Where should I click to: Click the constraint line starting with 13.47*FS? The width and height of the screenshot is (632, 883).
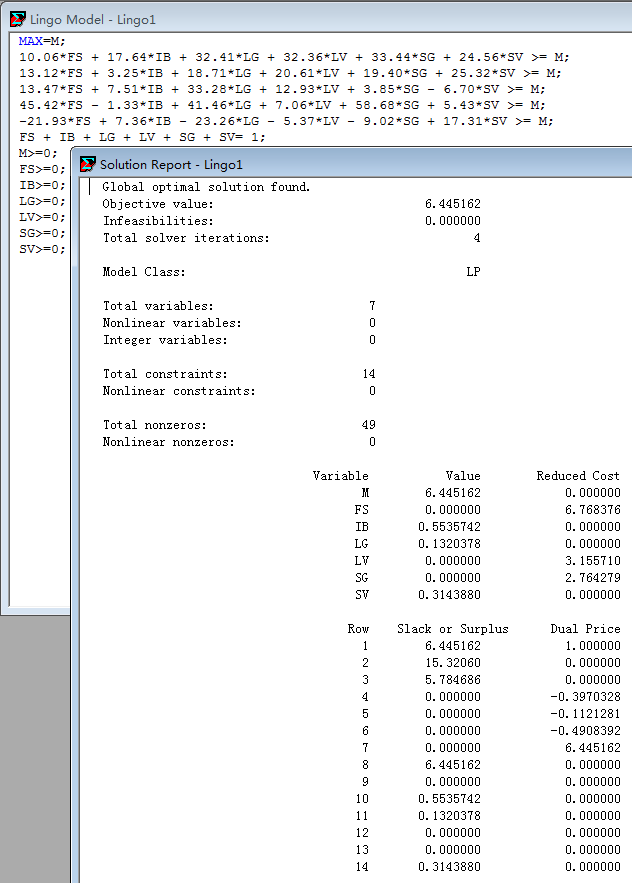click(x=282, y=89)
